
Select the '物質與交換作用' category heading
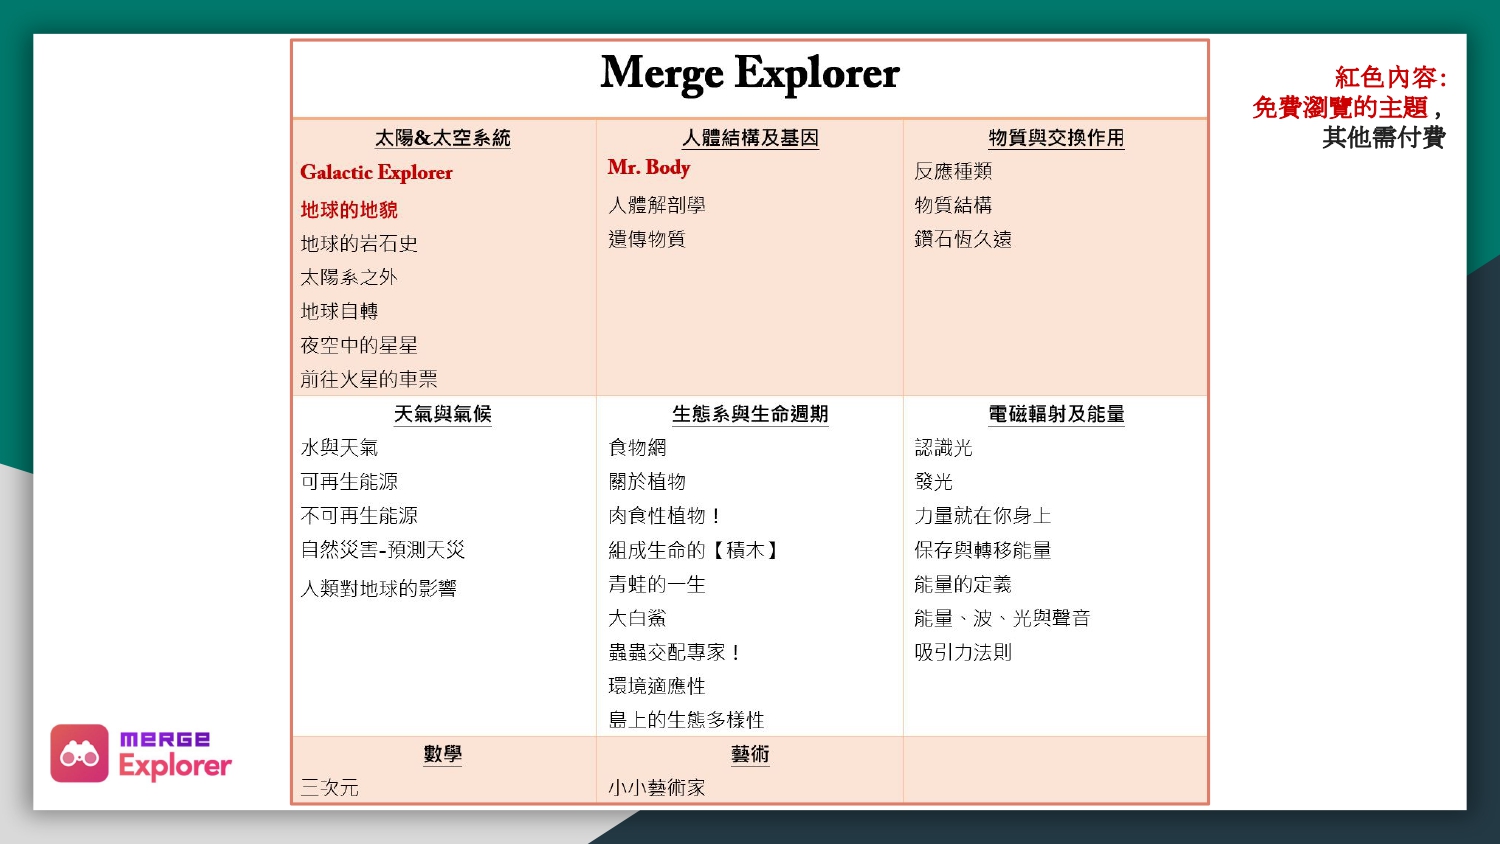[1056, 138]
